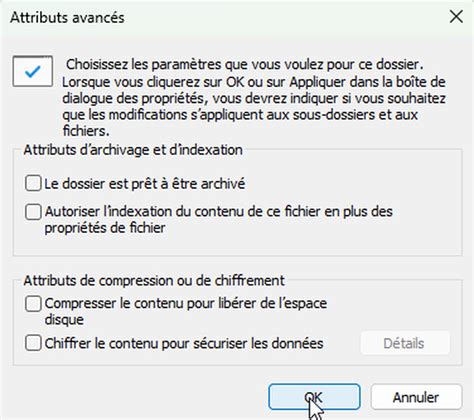Screen dimensions: 474x420
Task: Check the 'Le dossier est prêt à être archivé' box
Action: (33, 183)
